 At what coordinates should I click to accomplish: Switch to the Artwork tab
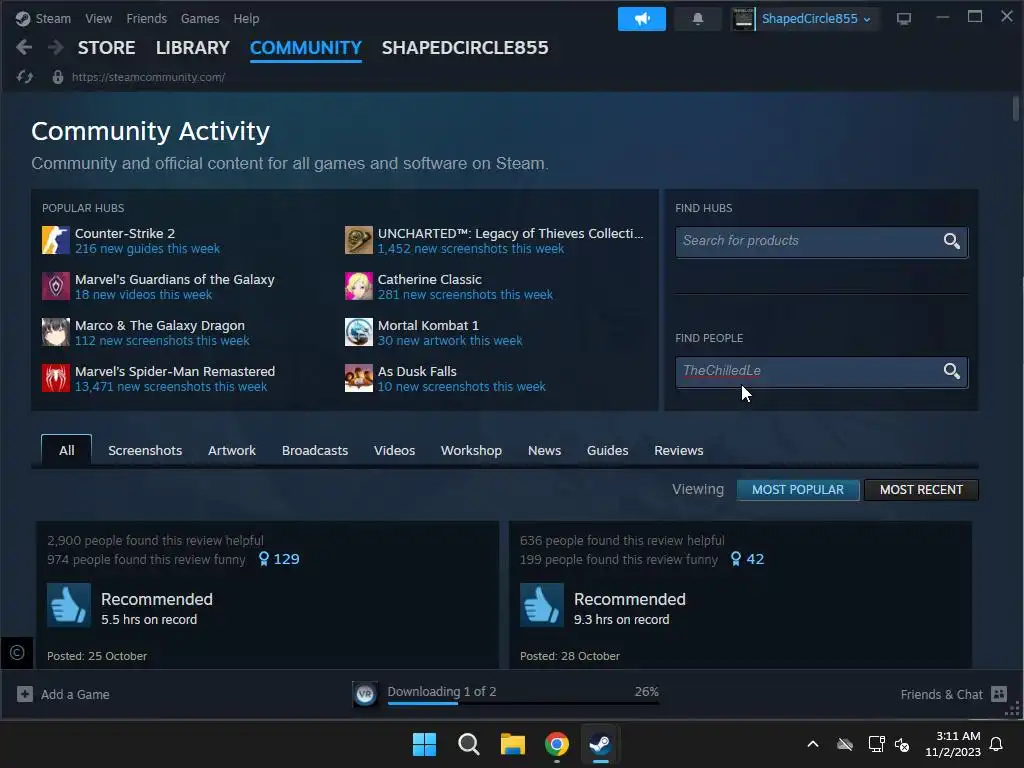coord(232,451)
